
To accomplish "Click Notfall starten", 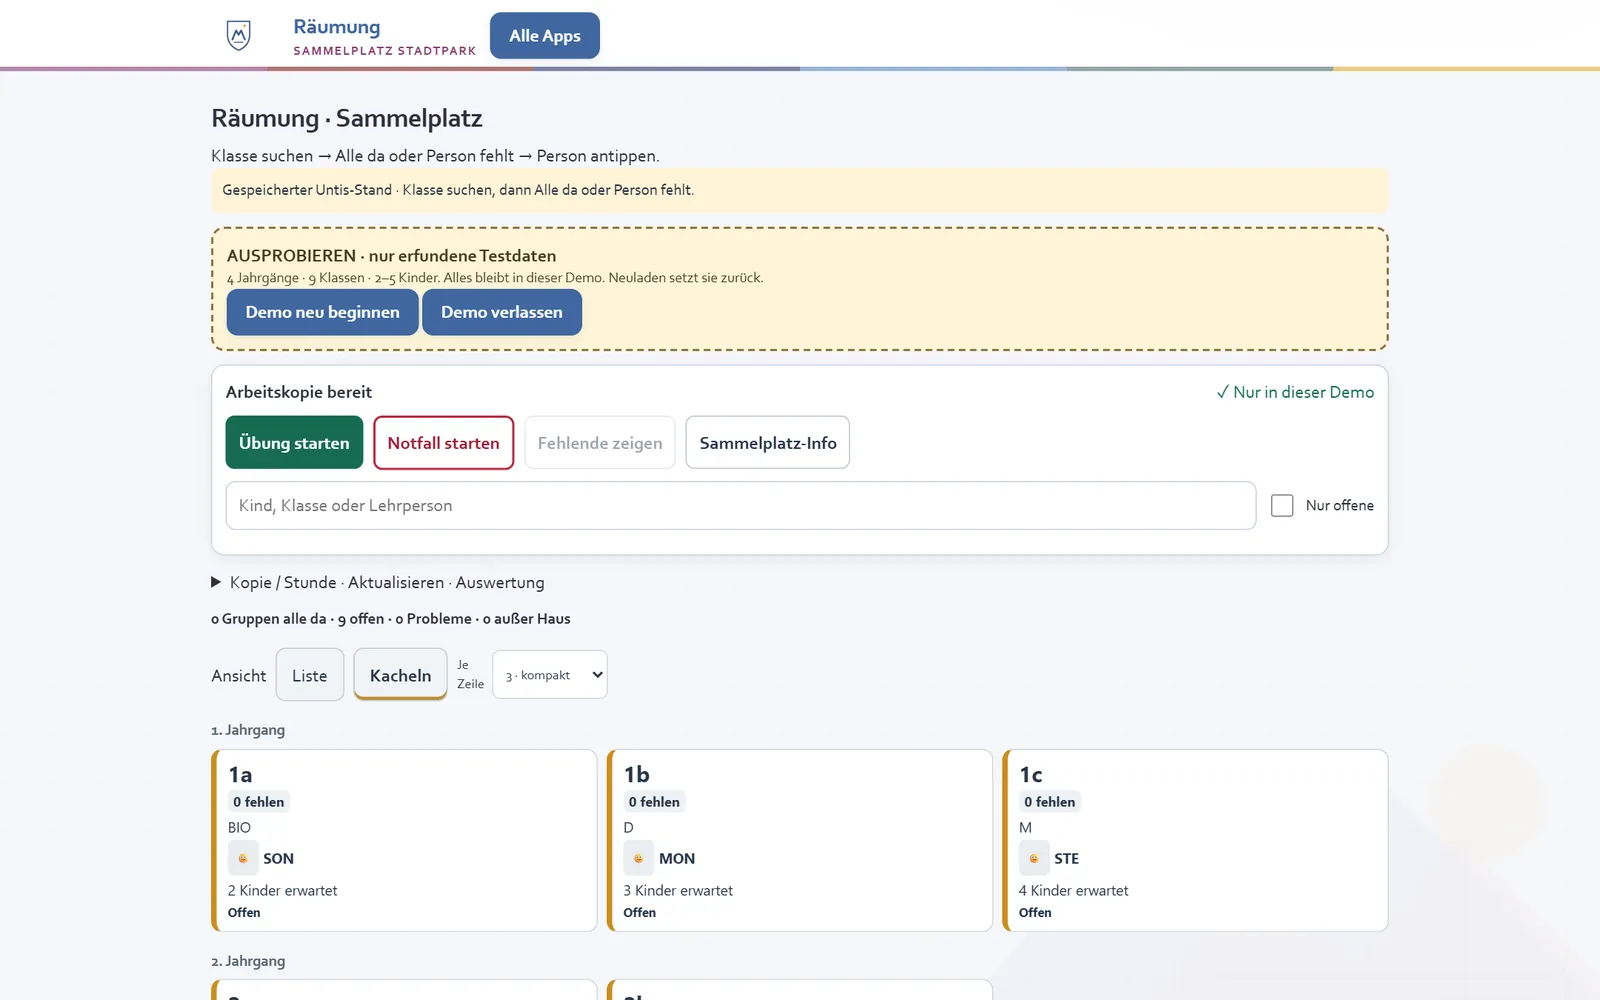I will (x=443, y=442).
